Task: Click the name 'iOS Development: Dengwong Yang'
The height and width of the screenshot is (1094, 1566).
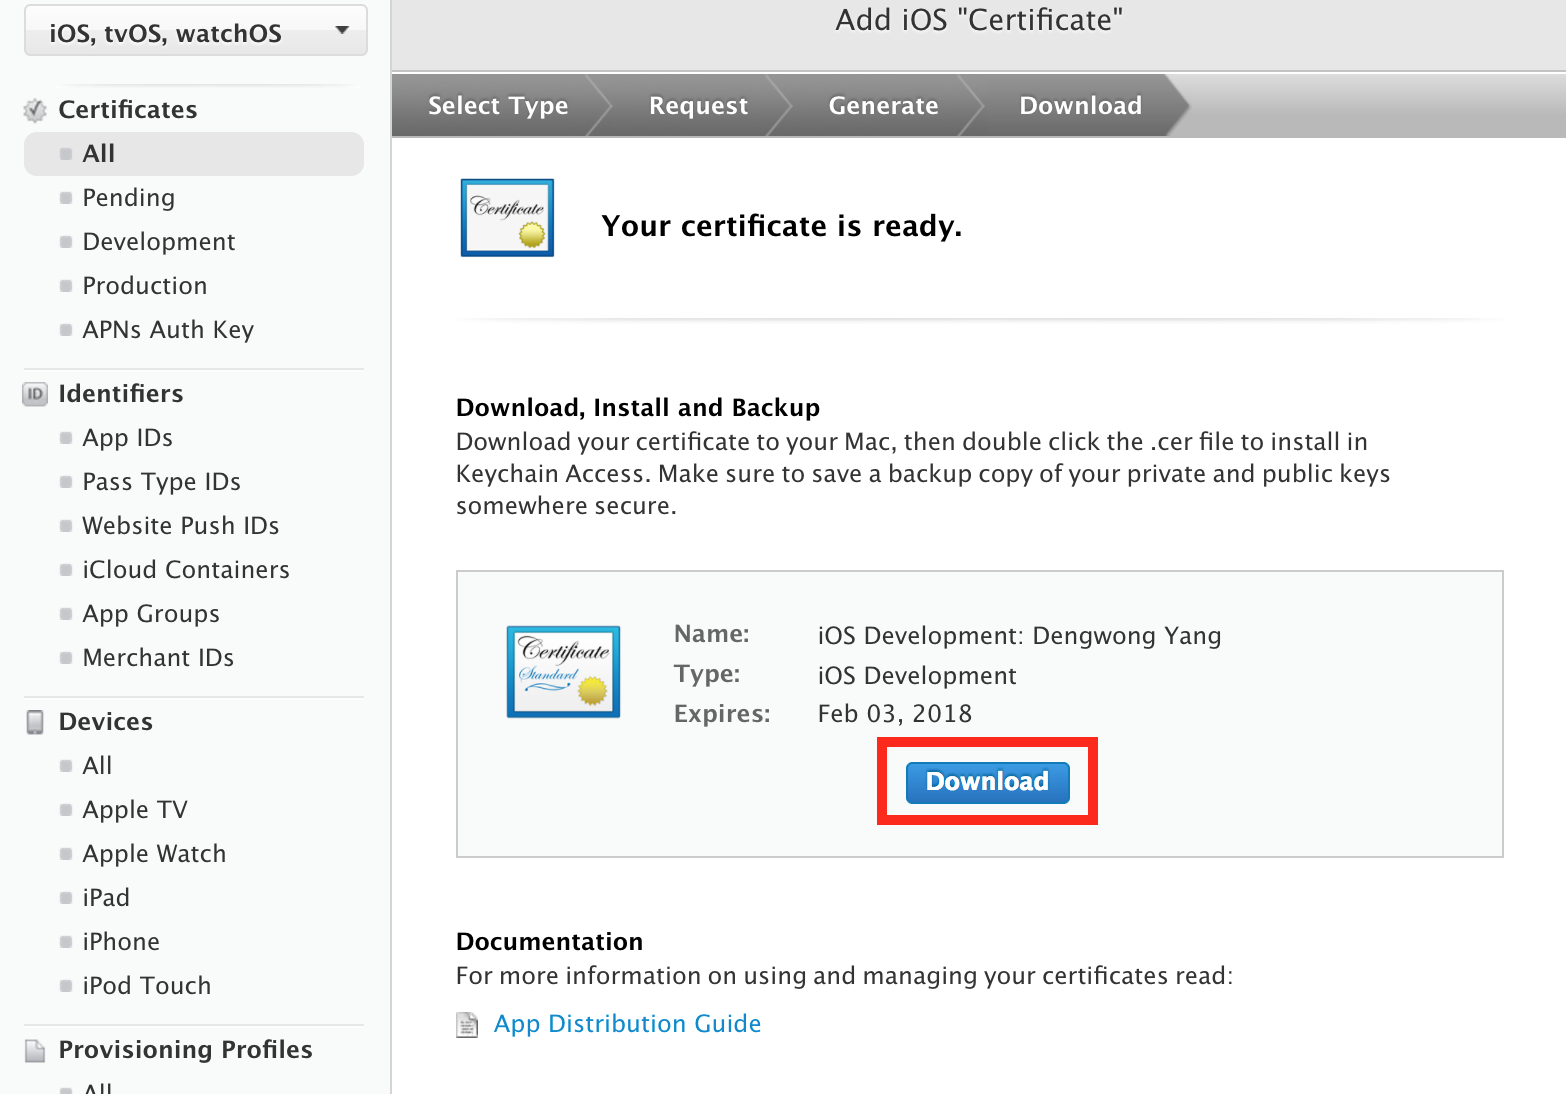Action: (x=1019, y=636)
